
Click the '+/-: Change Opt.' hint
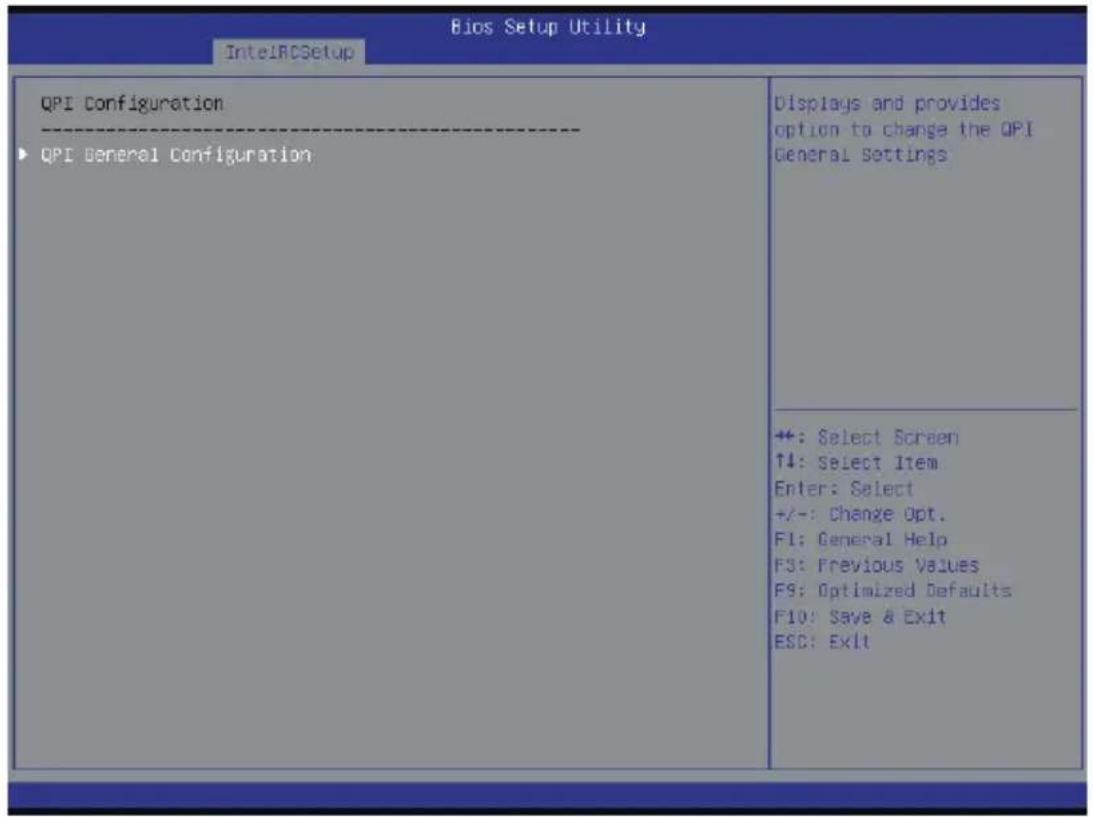click(x=860, y=514)
